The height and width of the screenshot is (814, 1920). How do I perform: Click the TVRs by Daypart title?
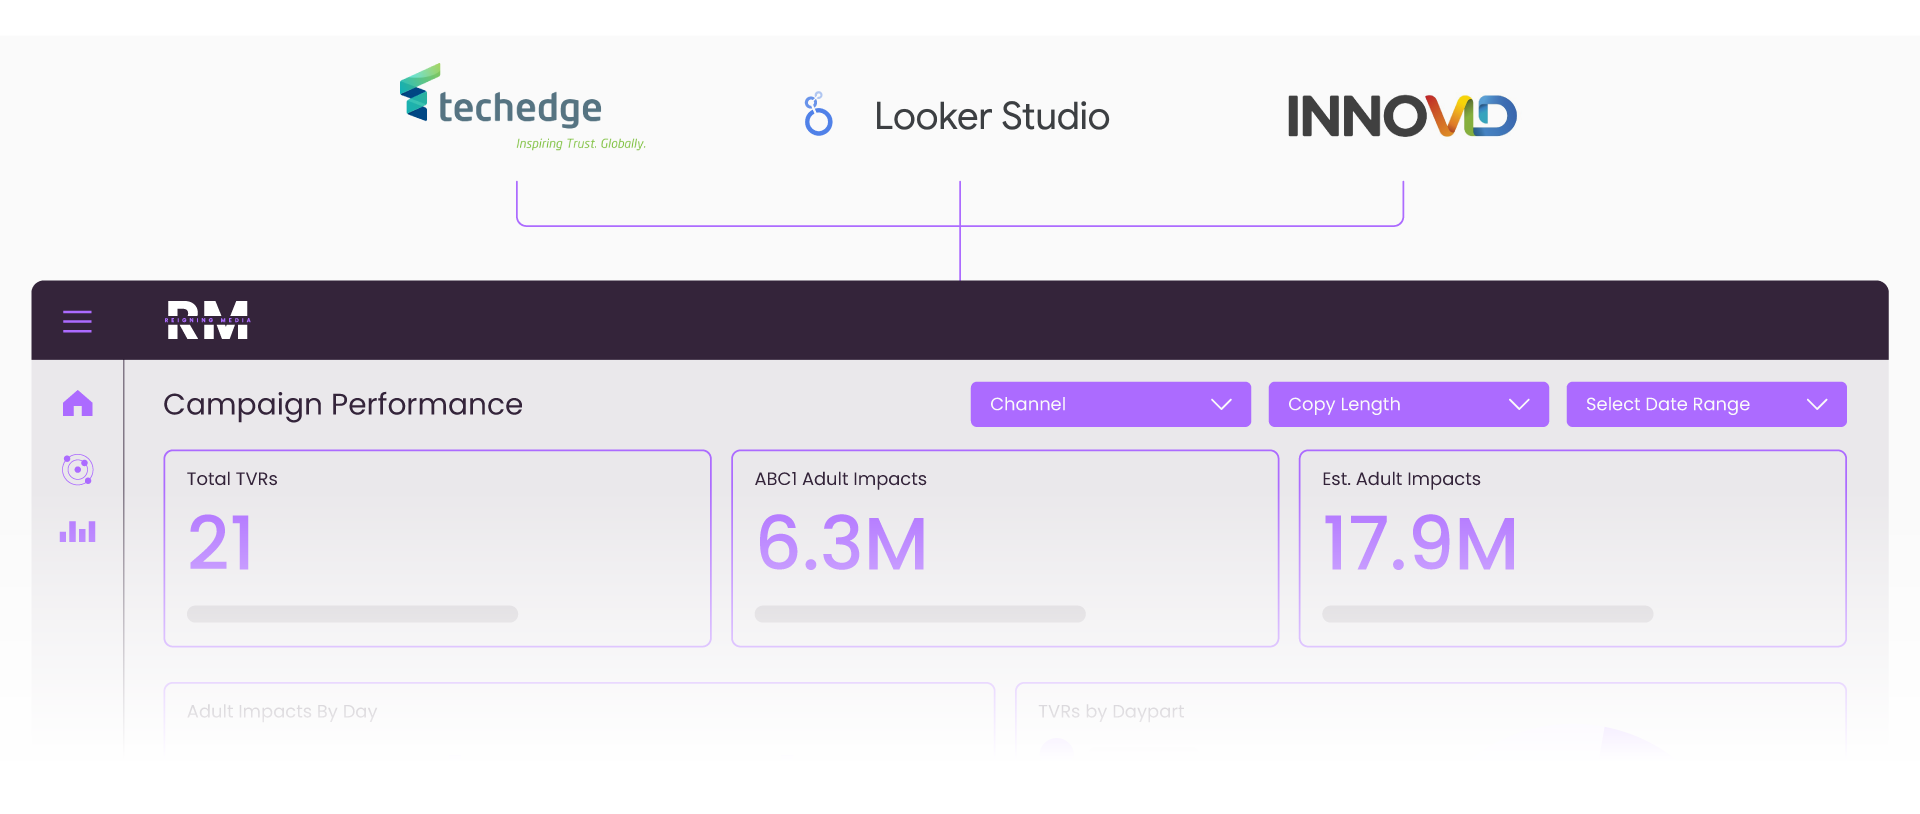1111,711
